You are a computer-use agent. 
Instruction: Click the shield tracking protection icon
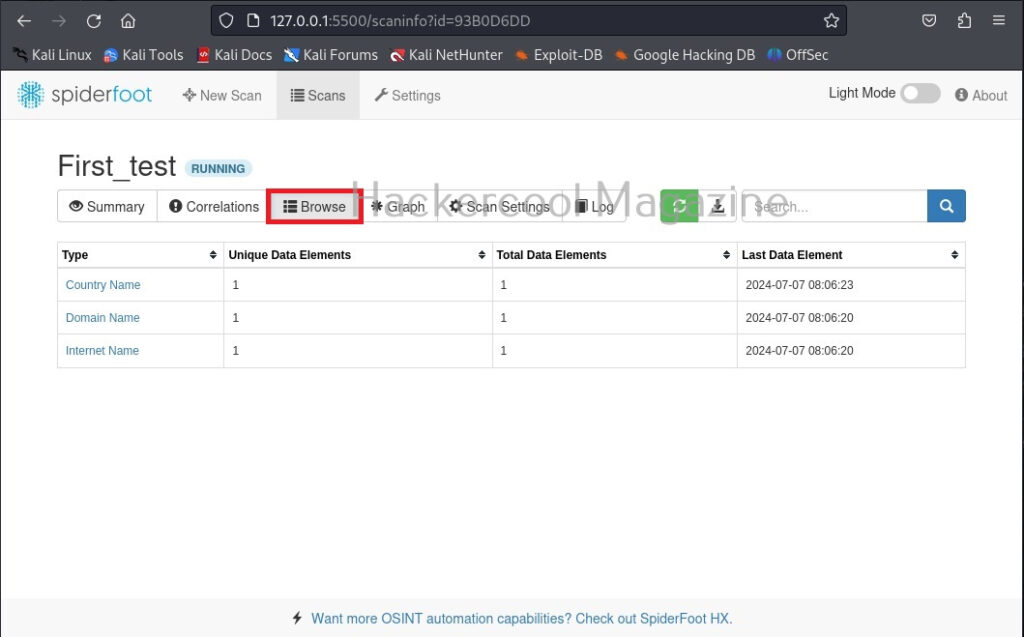226,21
